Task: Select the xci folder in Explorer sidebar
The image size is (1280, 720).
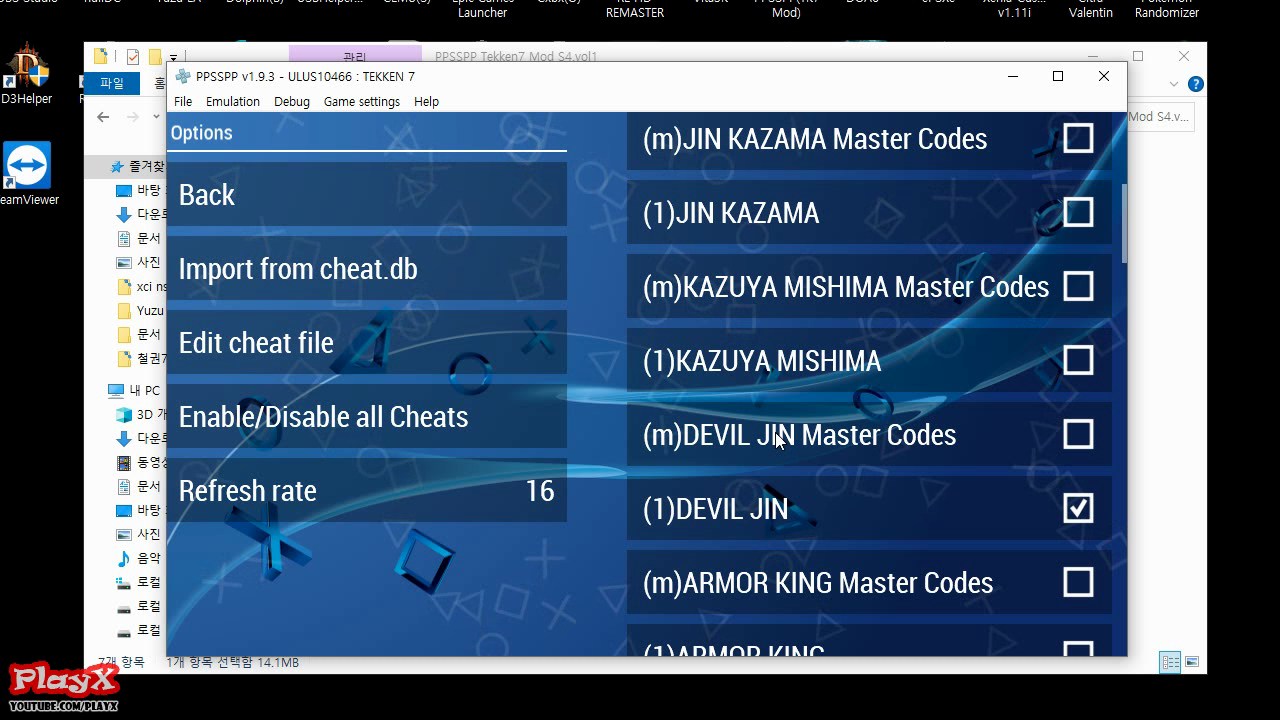Action: coord(140,286)
